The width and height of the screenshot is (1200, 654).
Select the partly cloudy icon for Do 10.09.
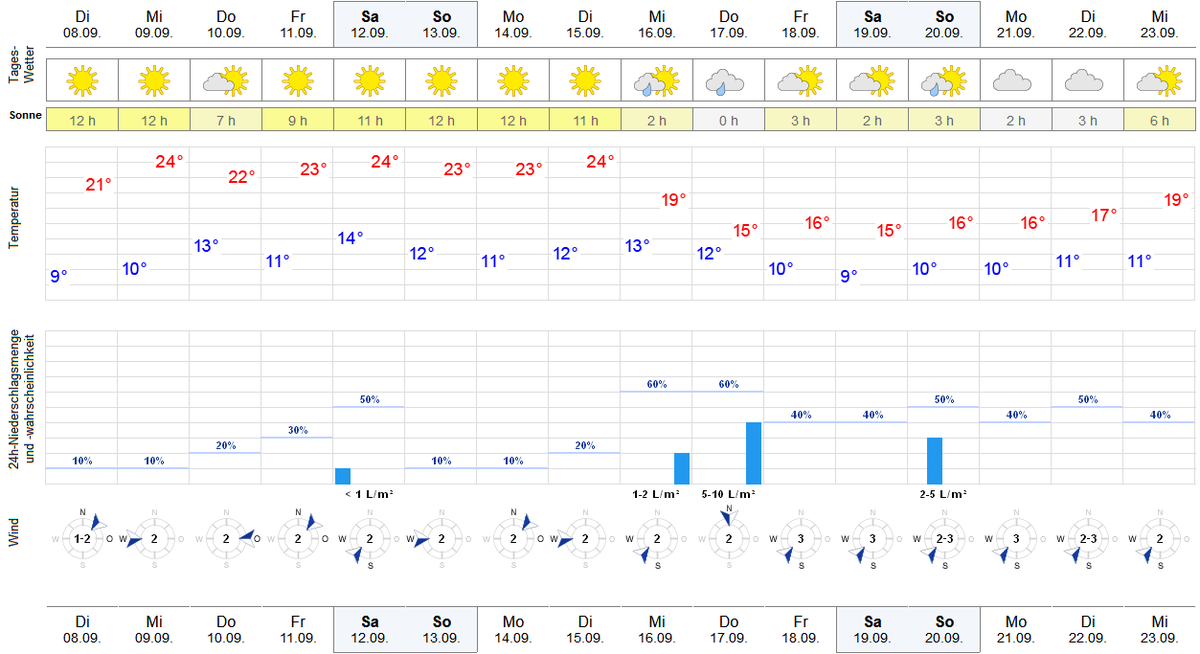pos(226,80)
